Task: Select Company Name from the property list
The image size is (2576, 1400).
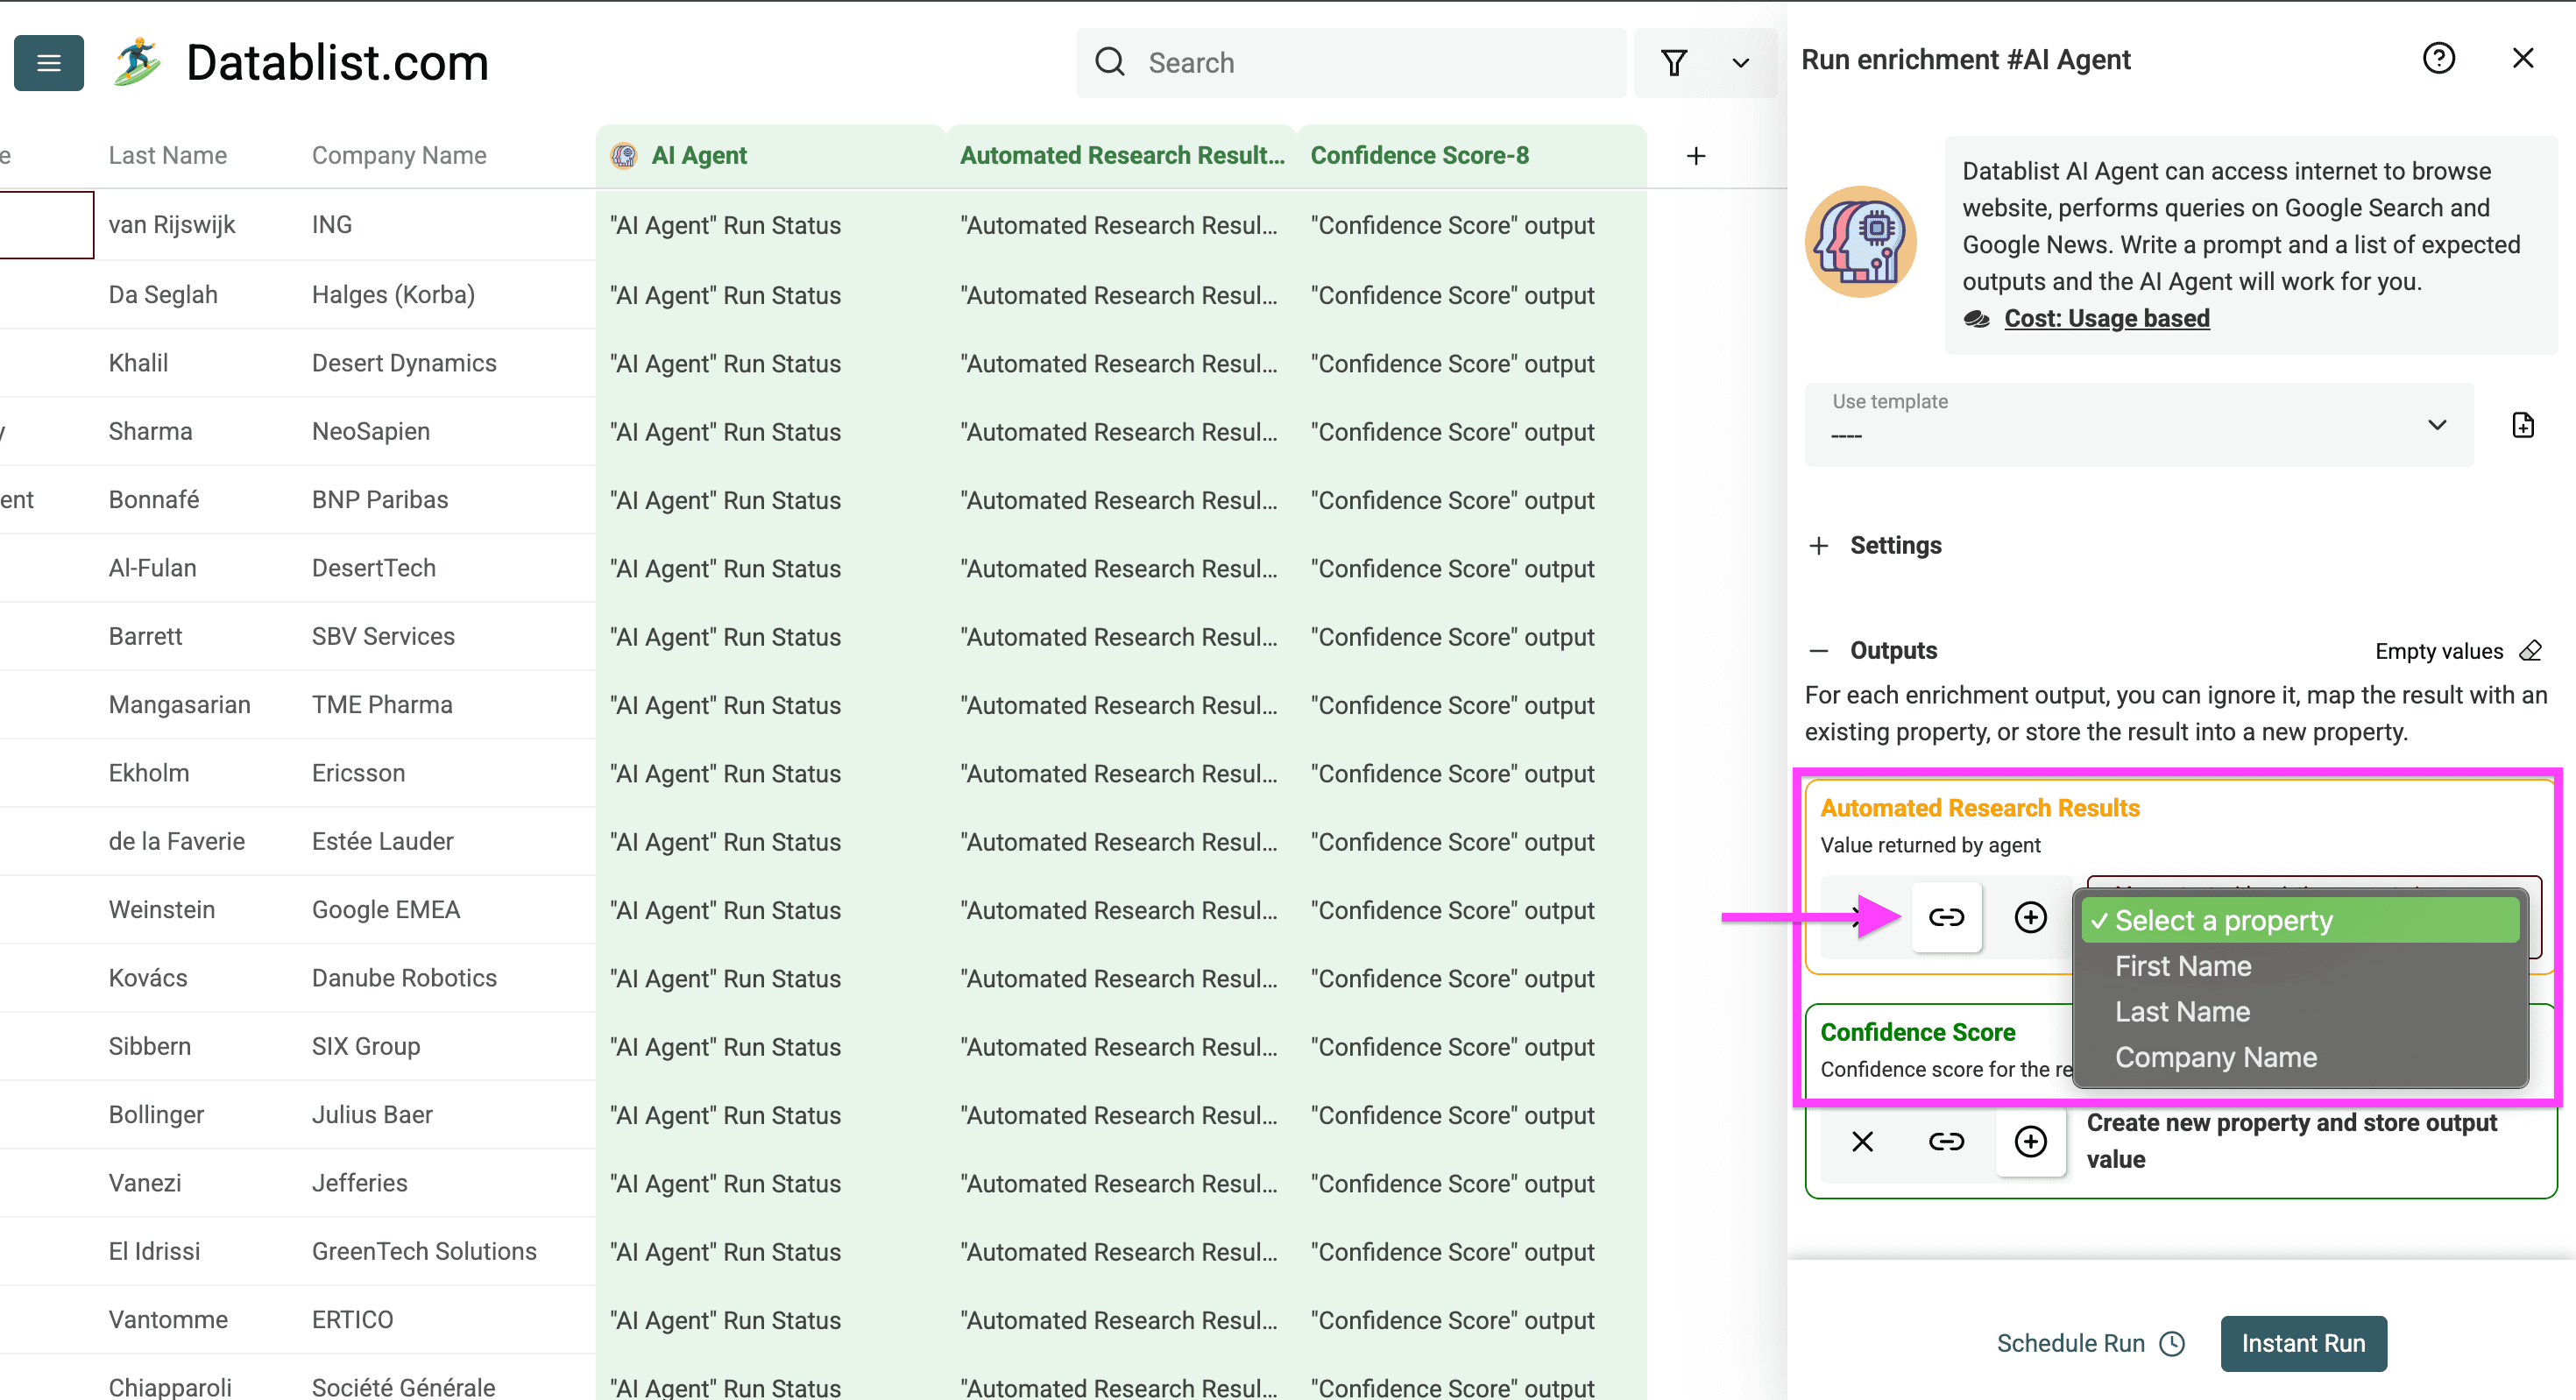Action: click(x=2215, y=1057)
